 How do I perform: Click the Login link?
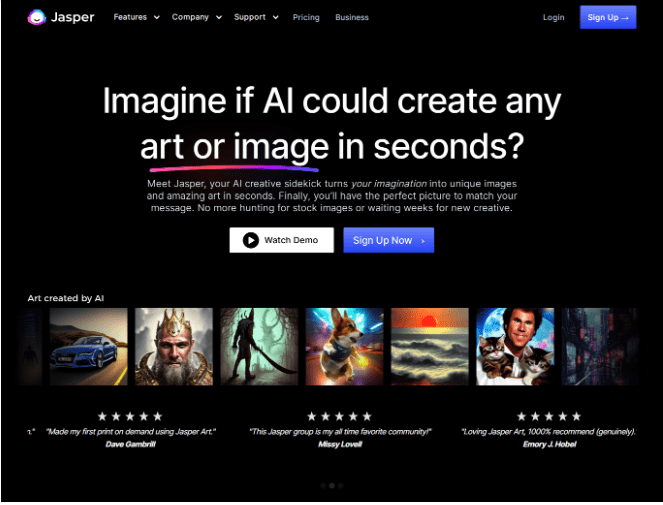click(x=553, y=17)
